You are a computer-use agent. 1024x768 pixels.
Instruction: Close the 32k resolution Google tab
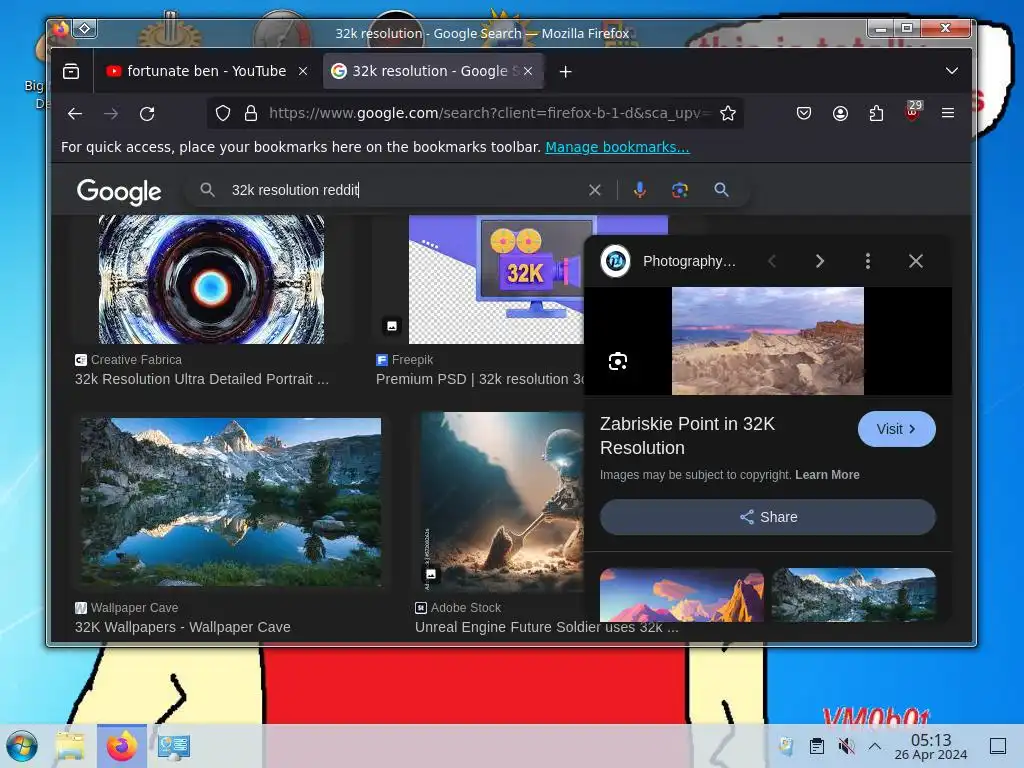pyautogui.click(x=528, y=71)
